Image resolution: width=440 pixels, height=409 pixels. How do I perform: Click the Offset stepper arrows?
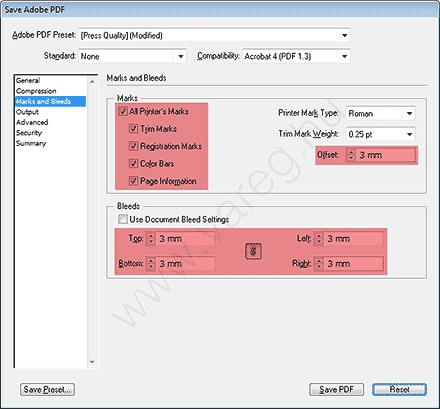pos(351,155)
